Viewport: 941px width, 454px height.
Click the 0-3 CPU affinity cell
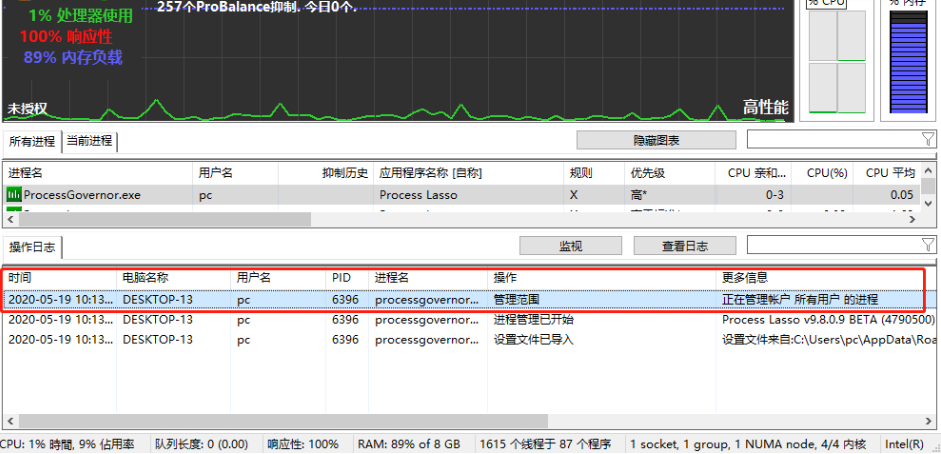774,195
